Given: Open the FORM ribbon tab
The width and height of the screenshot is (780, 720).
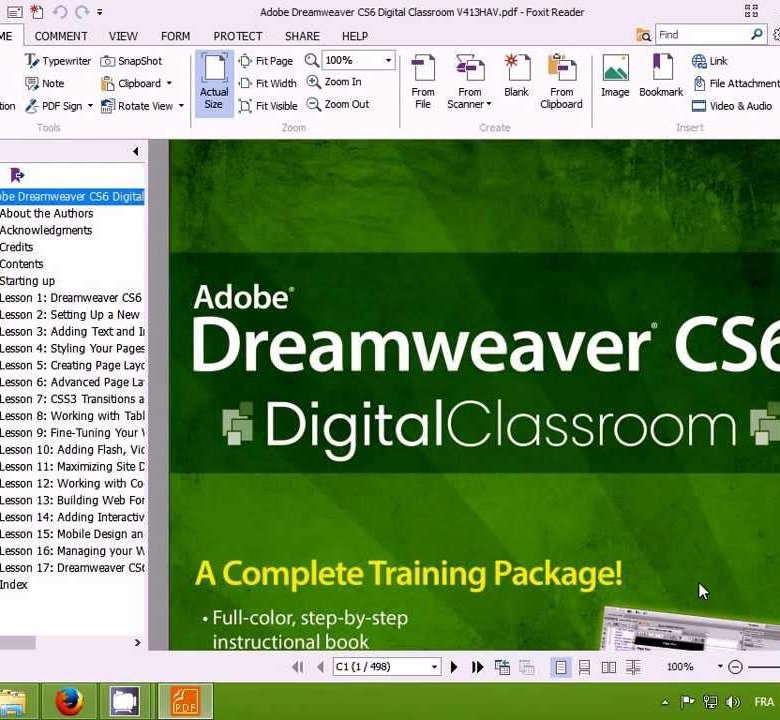Looking at the screenshot, I should coord(175,36).
